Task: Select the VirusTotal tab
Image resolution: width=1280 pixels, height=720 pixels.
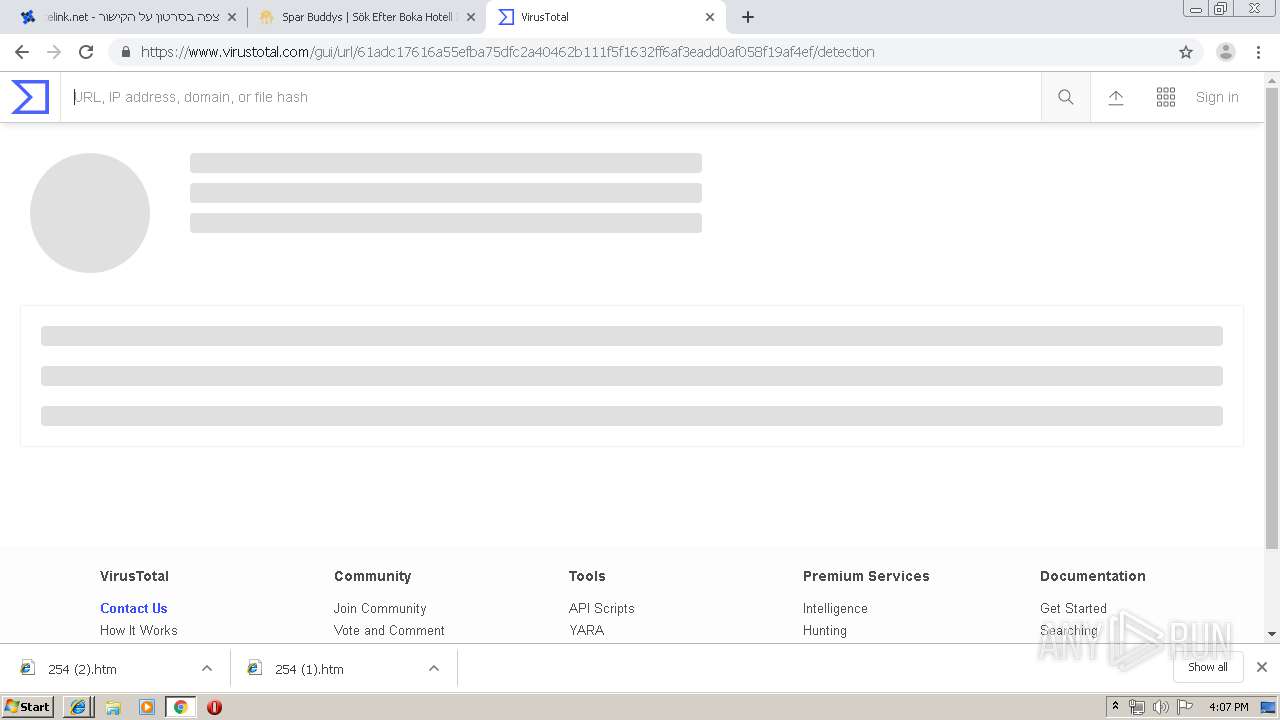Action: coord(605,17)
